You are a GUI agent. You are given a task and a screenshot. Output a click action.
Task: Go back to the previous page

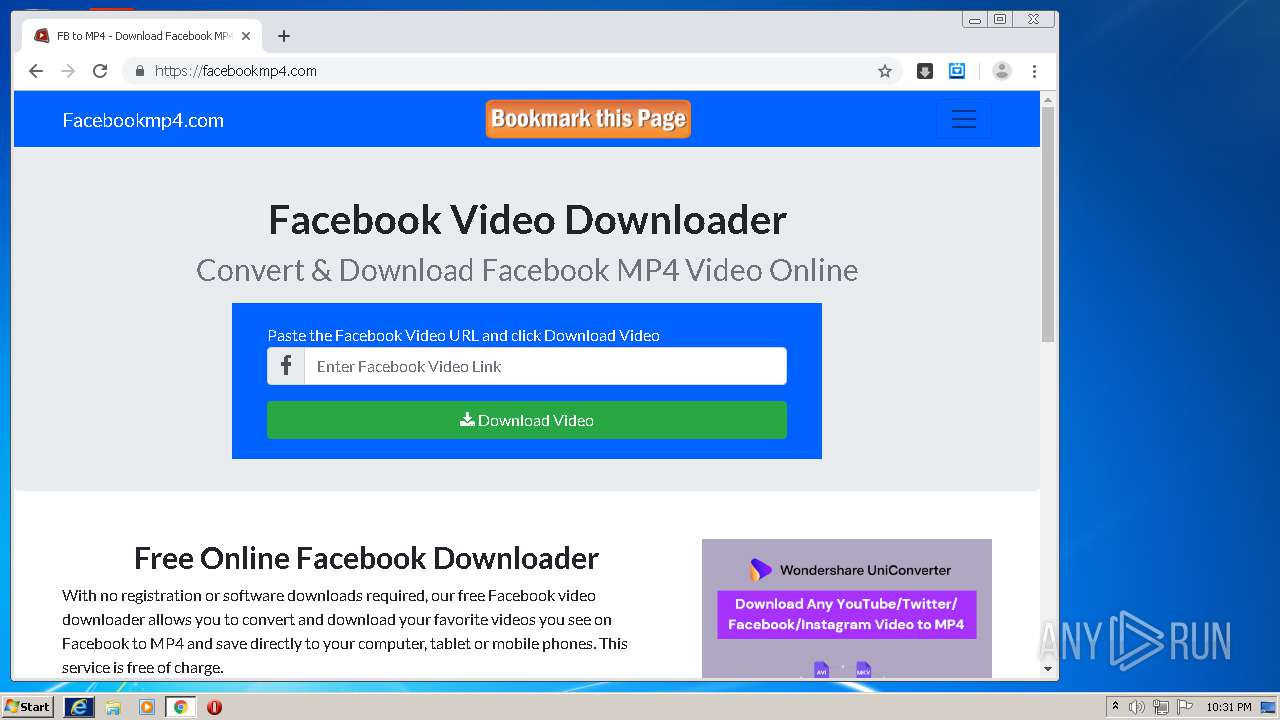tap(36, 71)
